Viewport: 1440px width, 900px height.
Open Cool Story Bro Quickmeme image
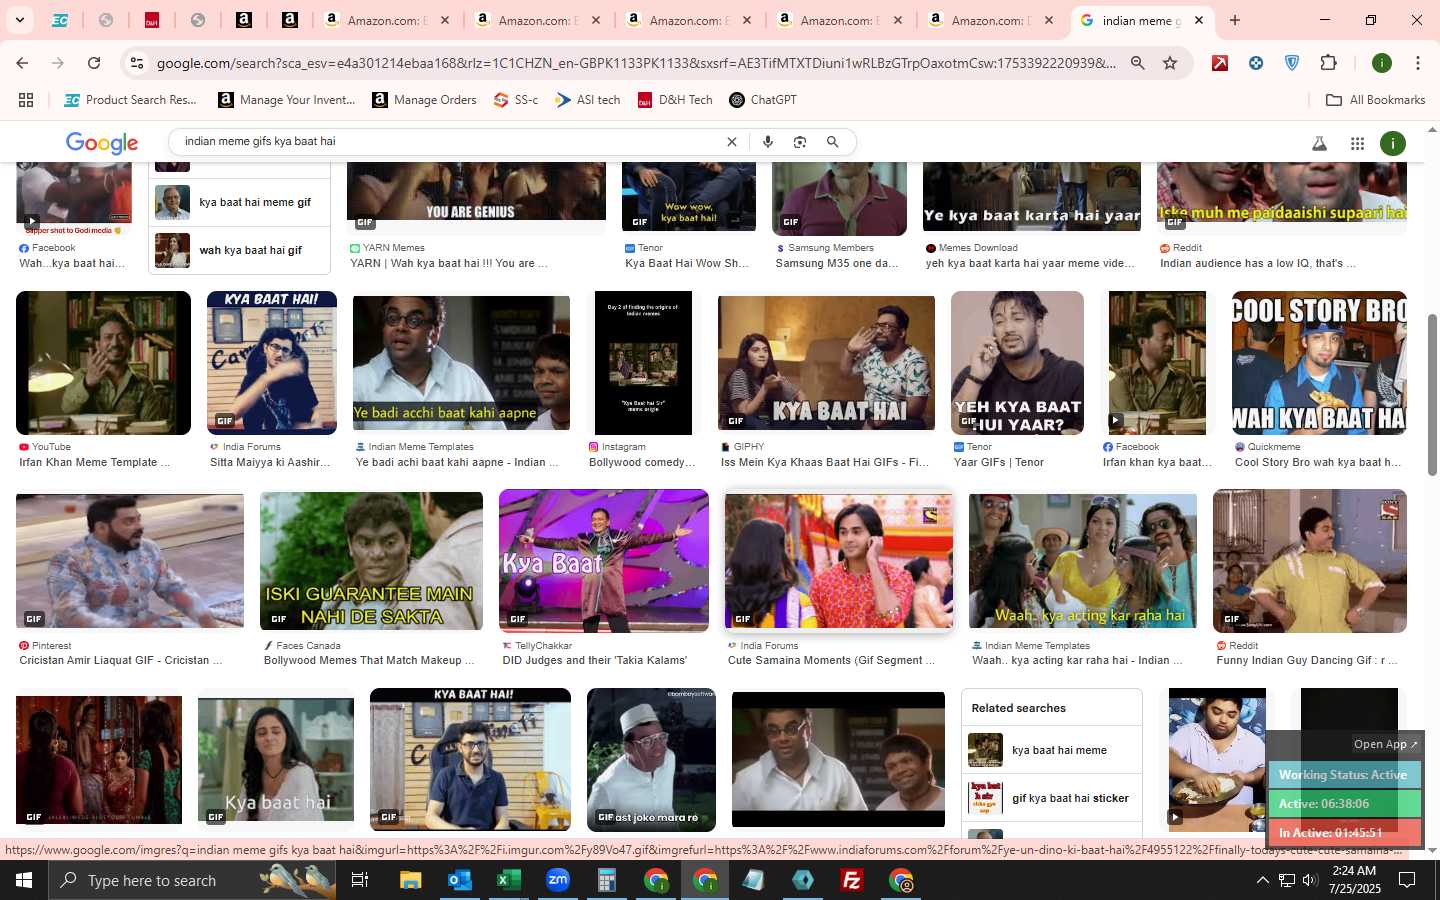(x=1319, y=363)
